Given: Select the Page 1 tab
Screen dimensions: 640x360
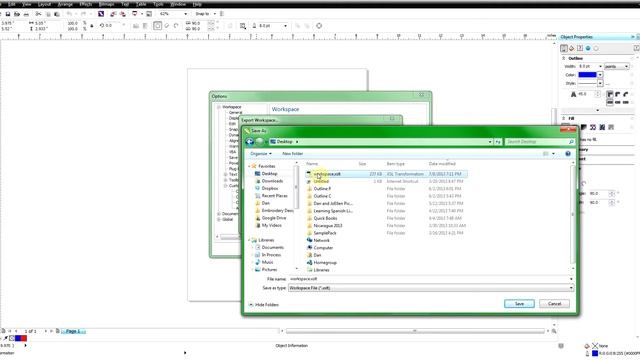Looking at the screenshot, I should click(x=73, y=331).
